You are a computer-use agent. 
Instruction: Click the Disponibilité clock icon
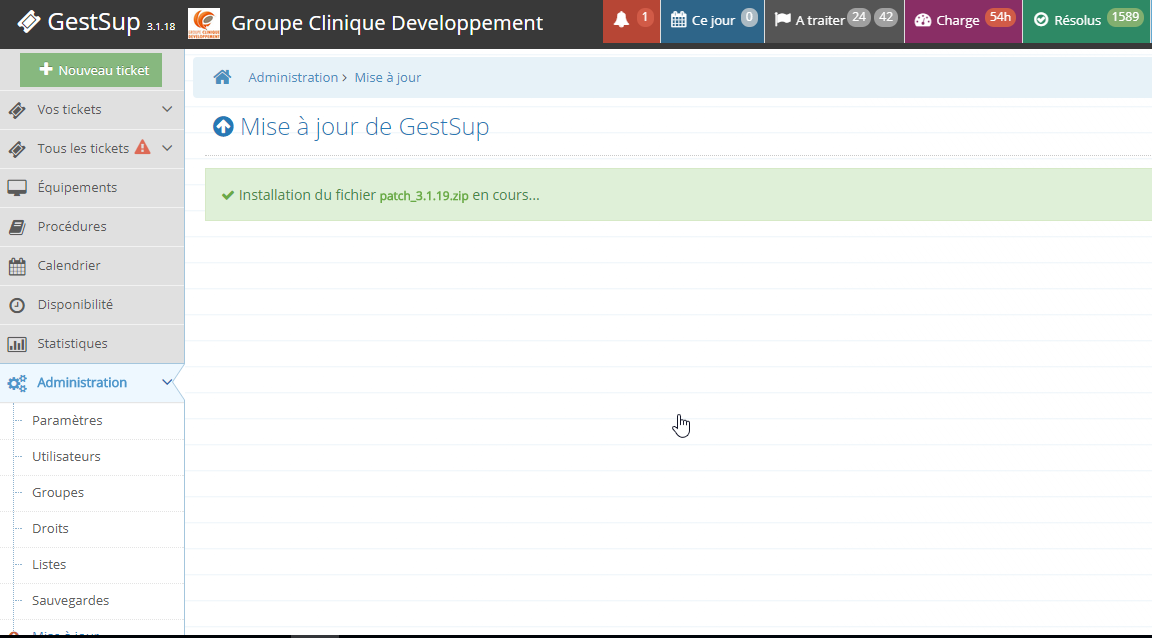point(17,305)
